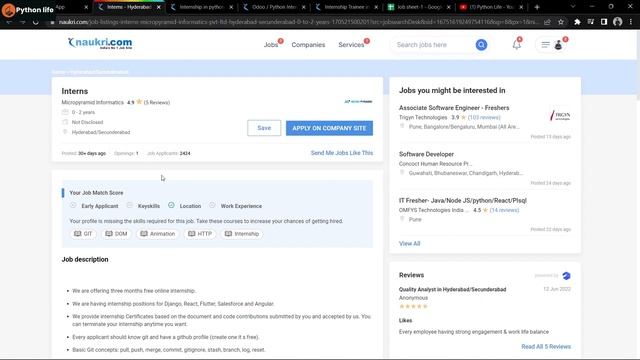The height and width of the screenshot is (360, 640).
Task: Click Read All 5 Reviews link
Action: point(546,347)
